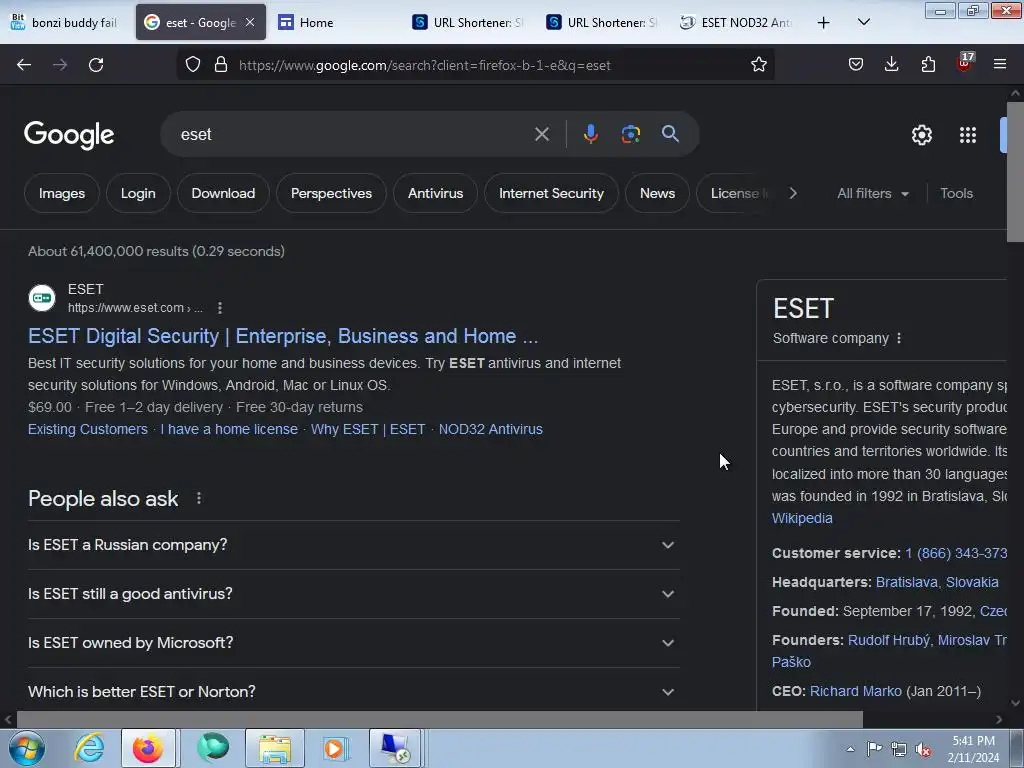Screen dimensions: 1024x768
Task: Clear the Google search box with X
Action: (541, 134)
